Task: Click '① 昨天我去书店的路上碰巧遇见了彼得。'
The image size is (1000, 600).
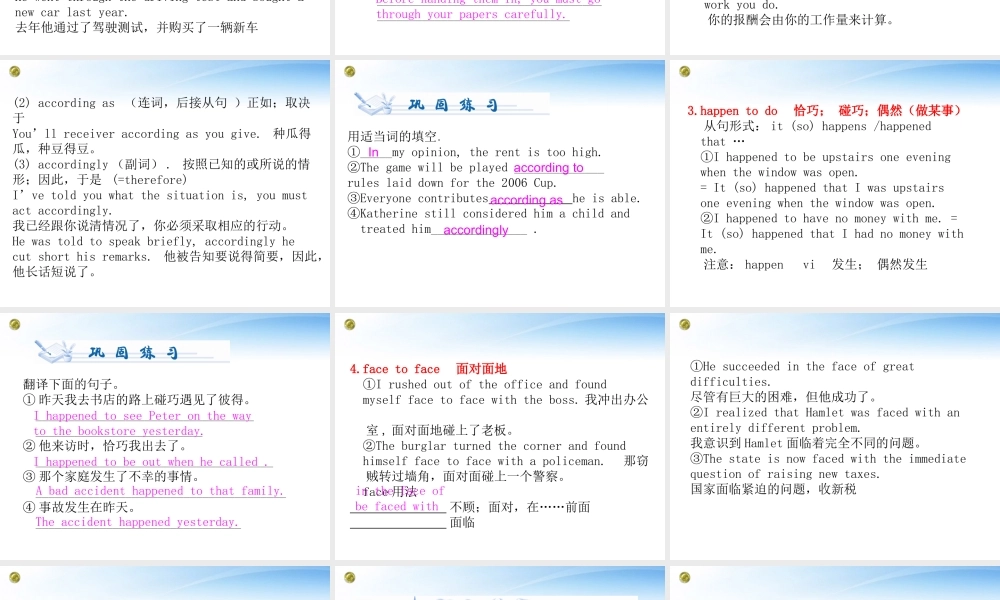Action: 138,400
